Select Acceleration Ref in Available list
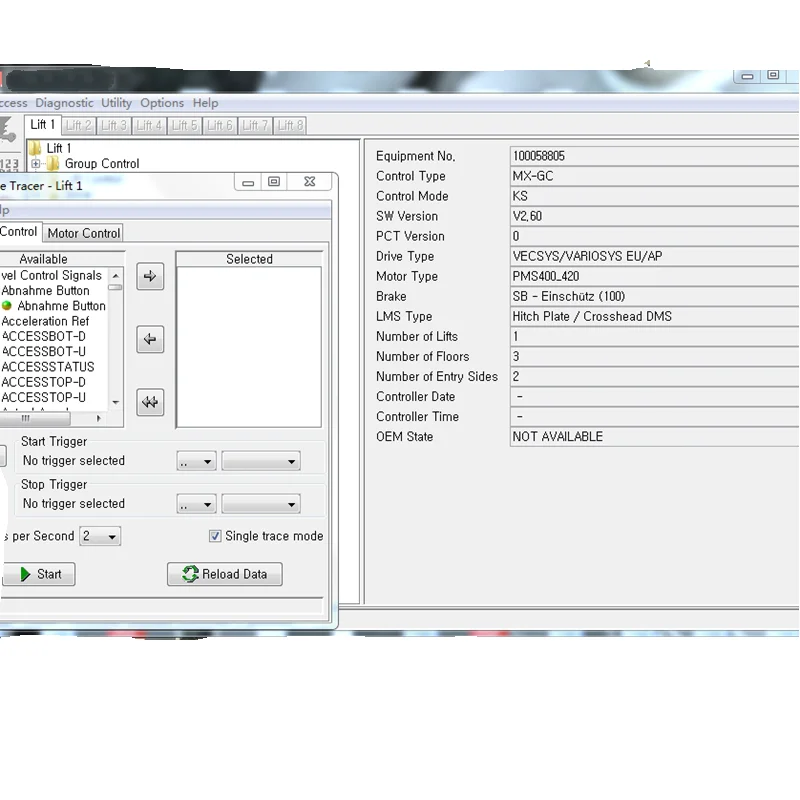The height and width of the screenshot is (800, 800). (x=45, y=321)
